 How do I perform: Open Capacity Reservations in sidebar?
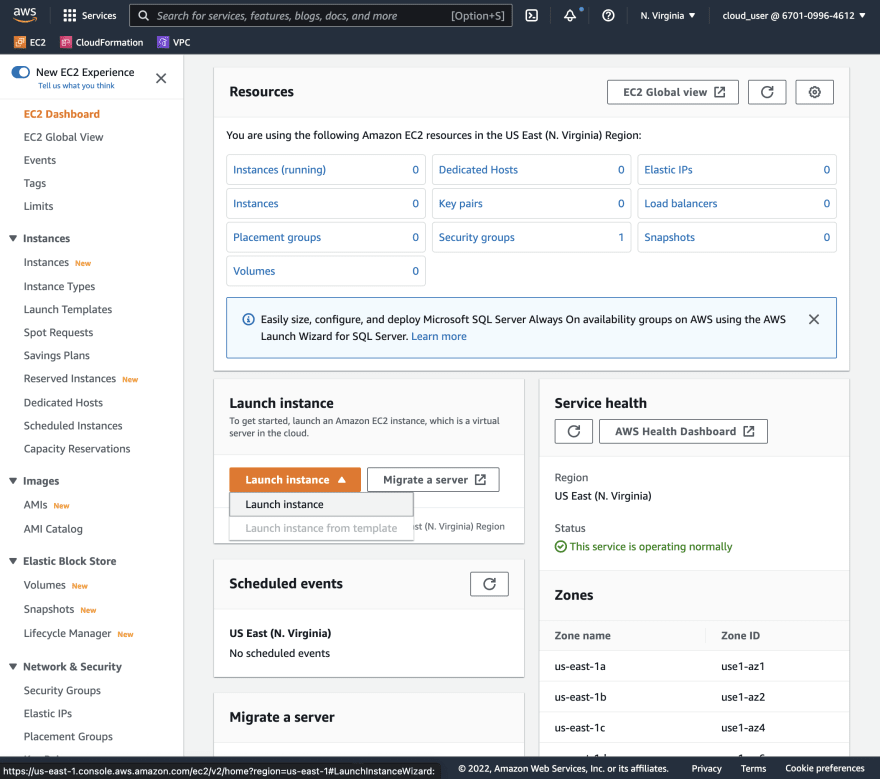77,448
